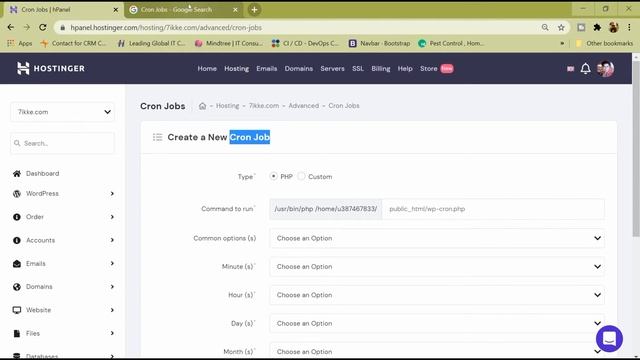Click the WordPress sidebar icon
Viewport: 640px width, 360px height.
[17, 193]
